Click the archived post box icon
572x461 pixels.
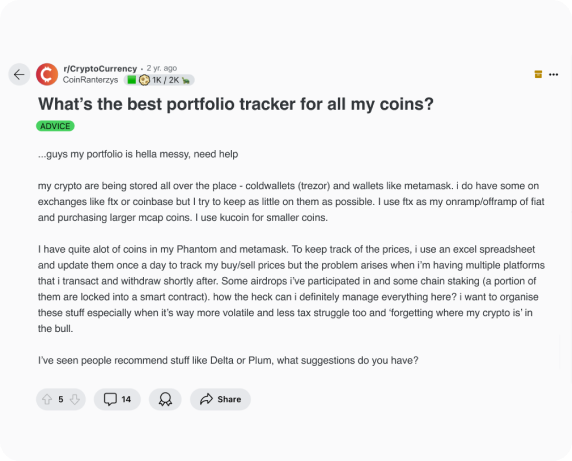click(538, 74)
